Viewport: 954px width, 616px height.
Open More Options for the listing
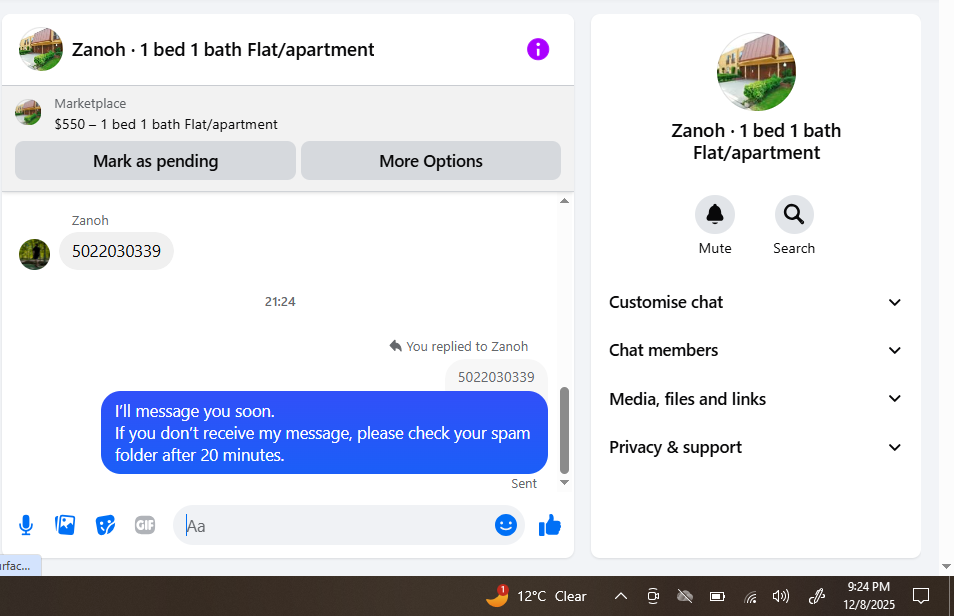(431, 161)
